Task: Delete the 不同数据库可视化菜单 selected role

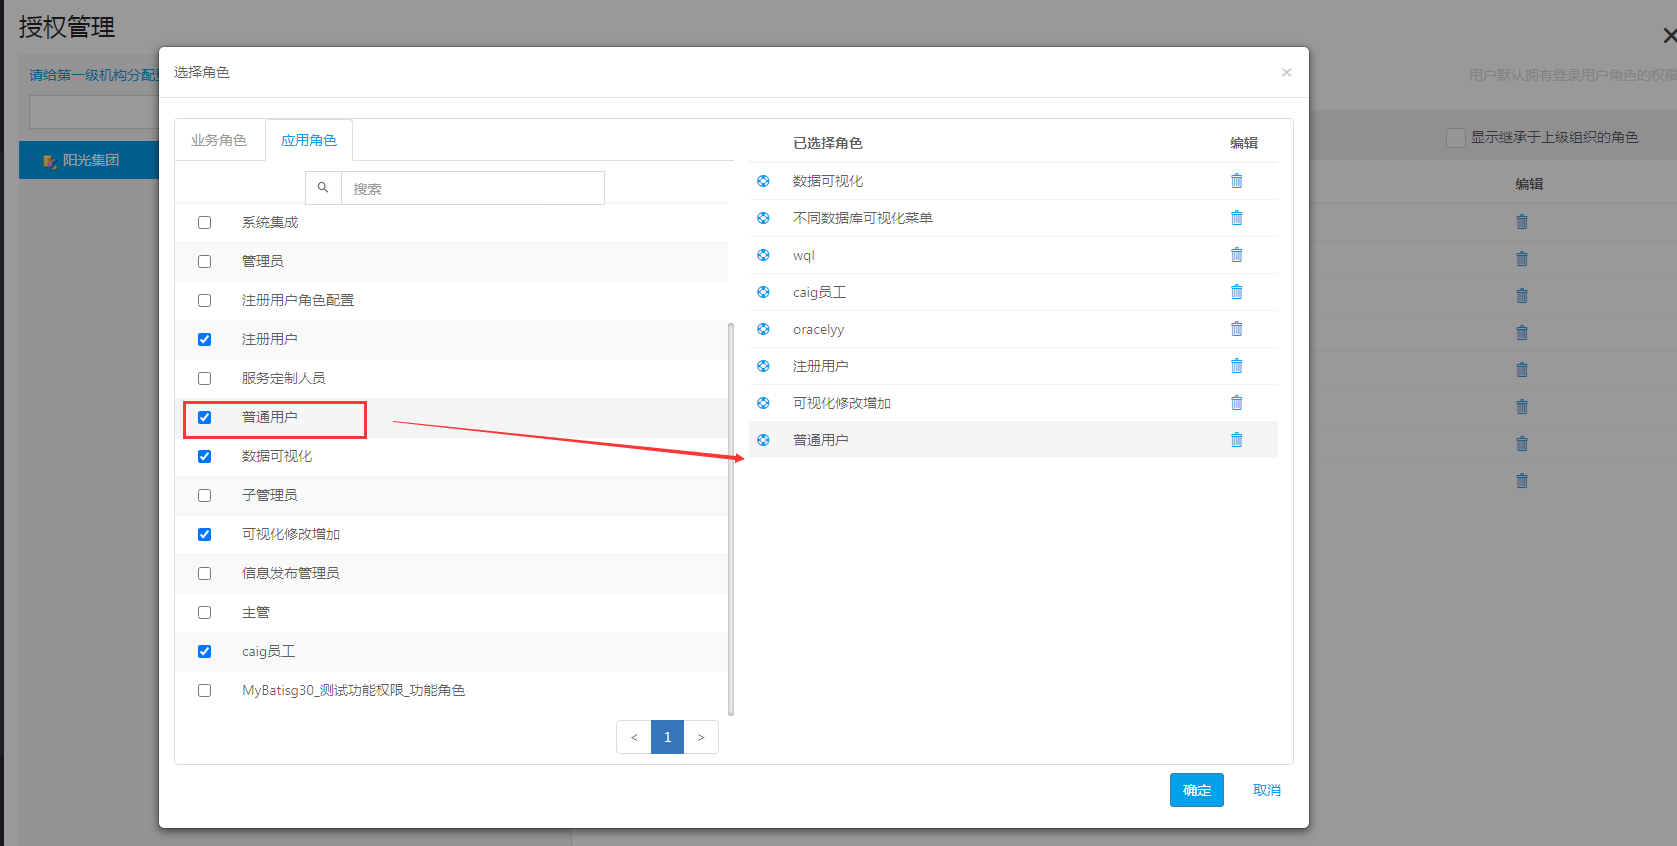Action: pos(1236,218)
